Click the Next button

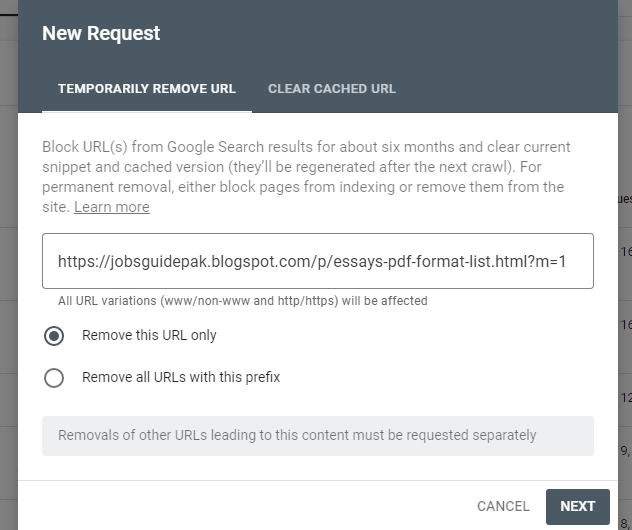577,506
